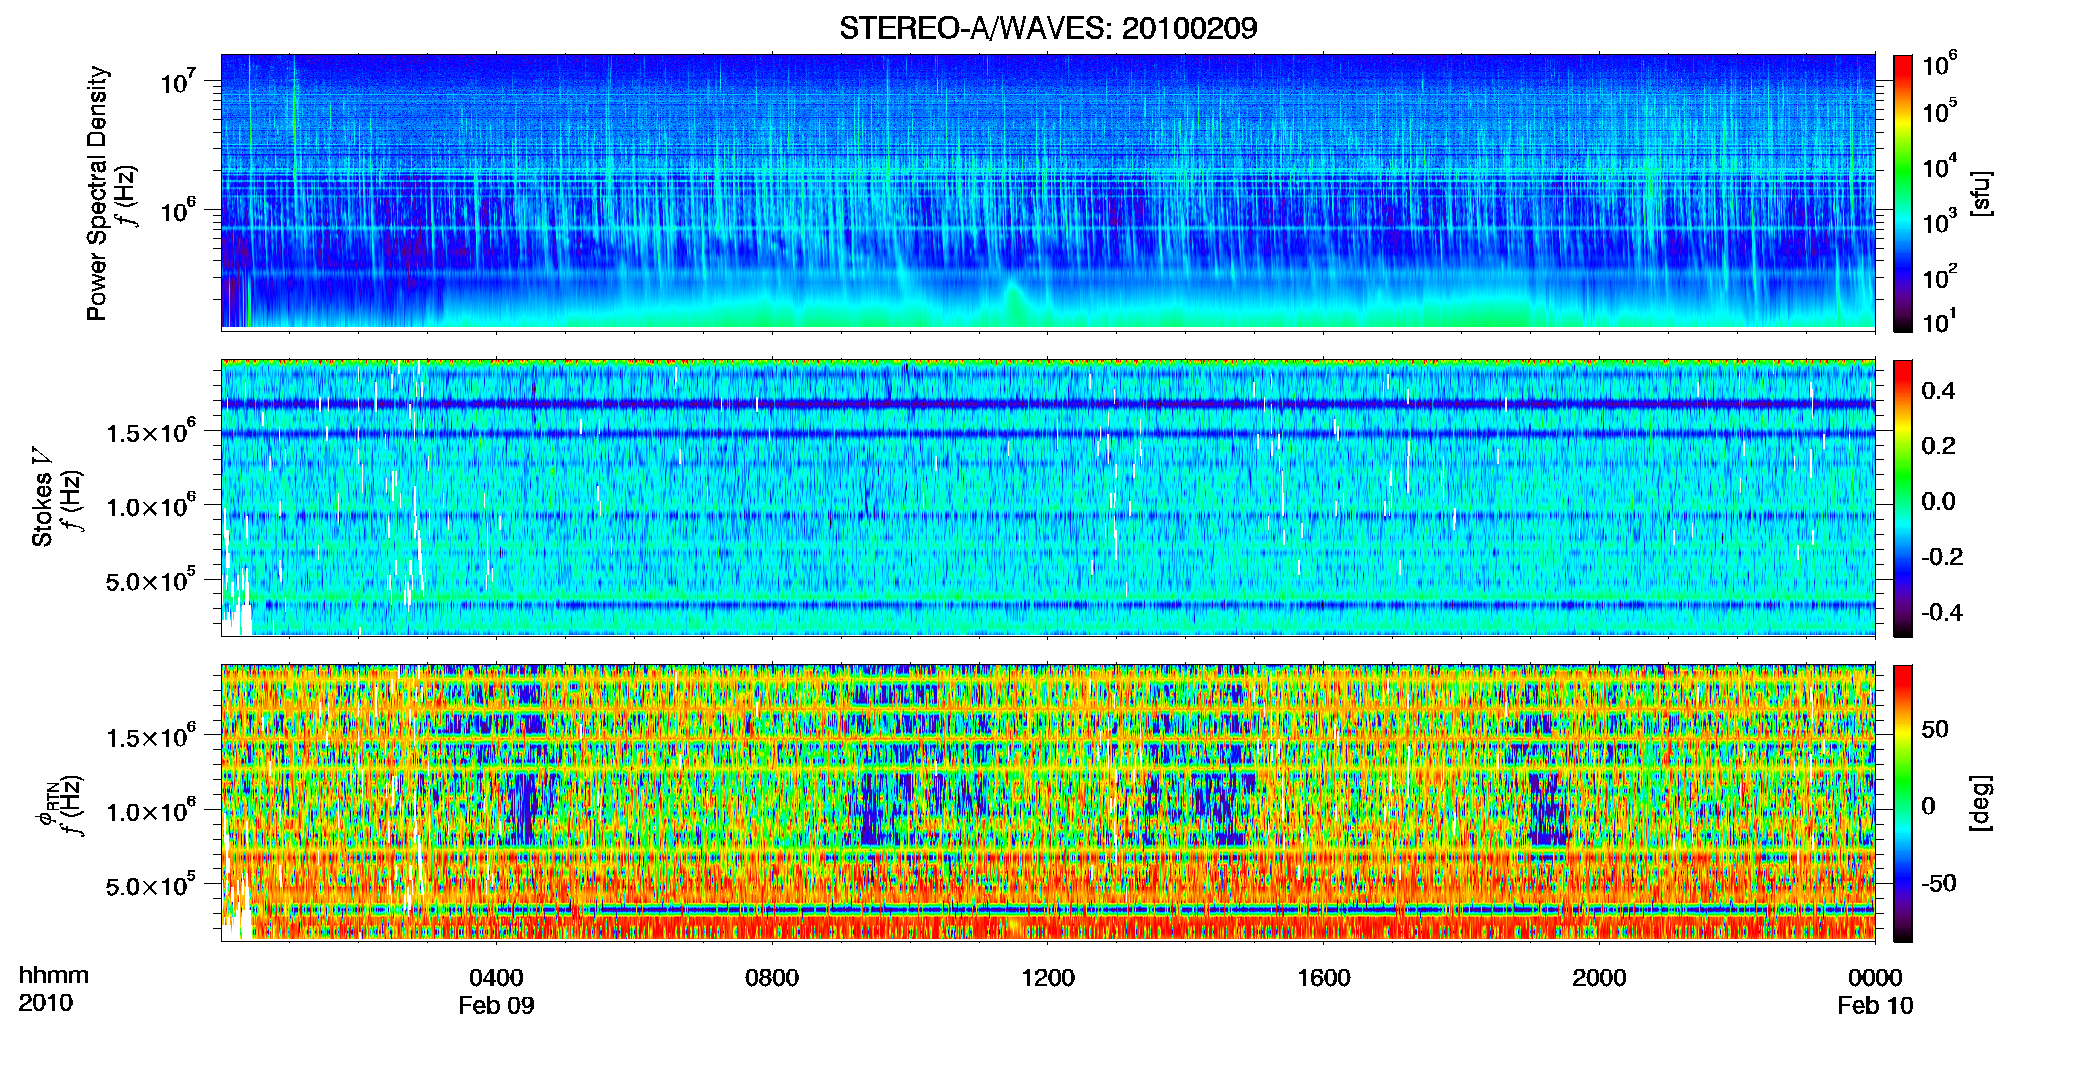The image size is (2096, 1080).
Task: Click the hhmm time format label
Action: tap(54, 976)
